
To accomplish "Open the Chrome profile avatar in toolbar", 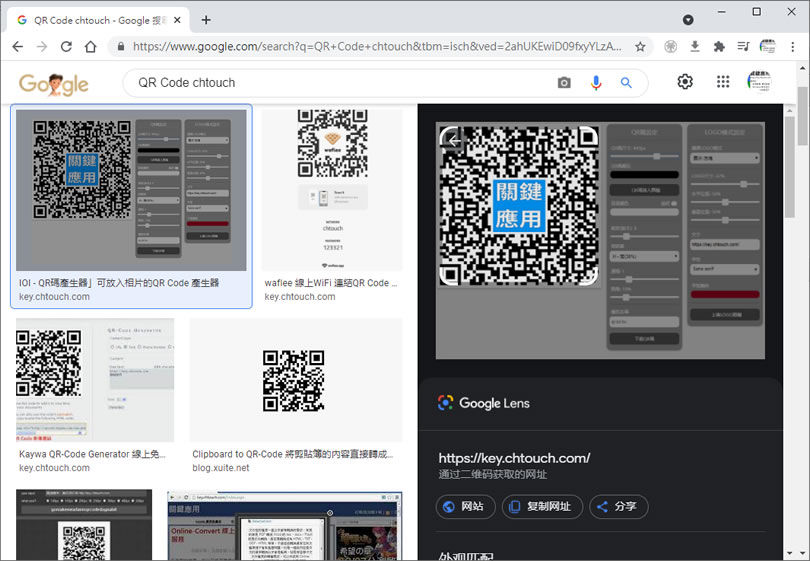I will (x=768, y=46).
